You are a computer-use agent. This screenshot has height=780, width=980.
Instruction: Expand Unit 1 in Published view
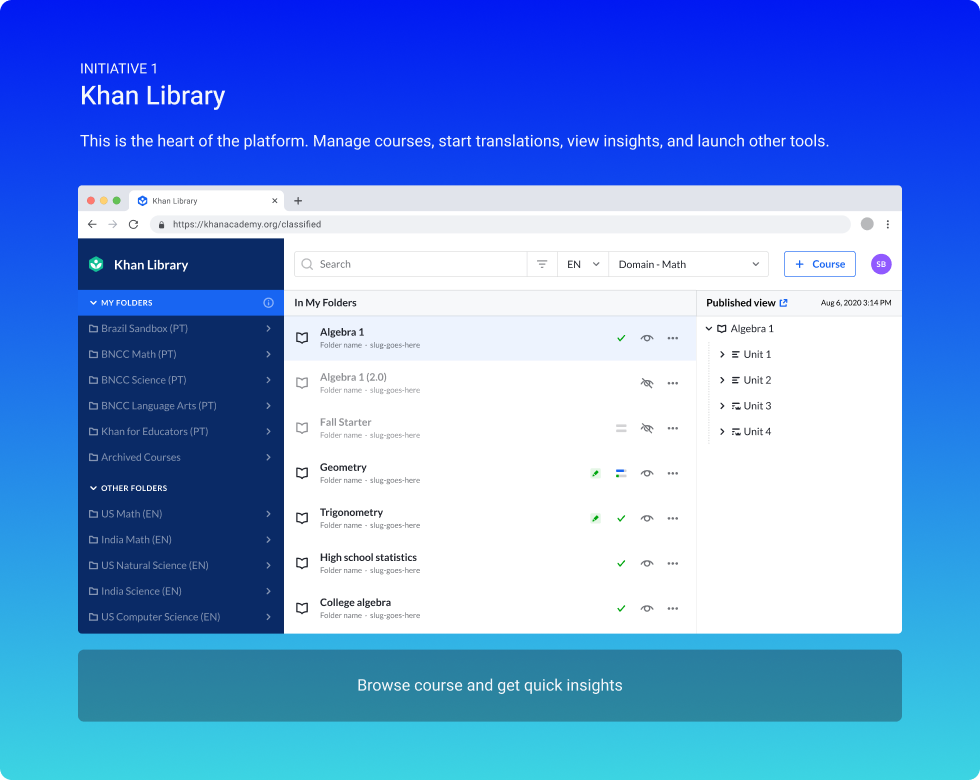point(722,354)
